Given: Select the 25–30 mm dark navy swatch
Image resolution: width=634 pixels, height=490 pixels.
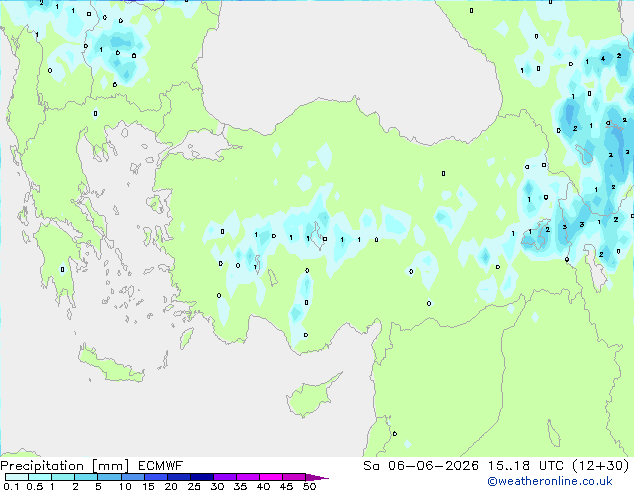Looking at the screenshot, I should pos(202,477).
